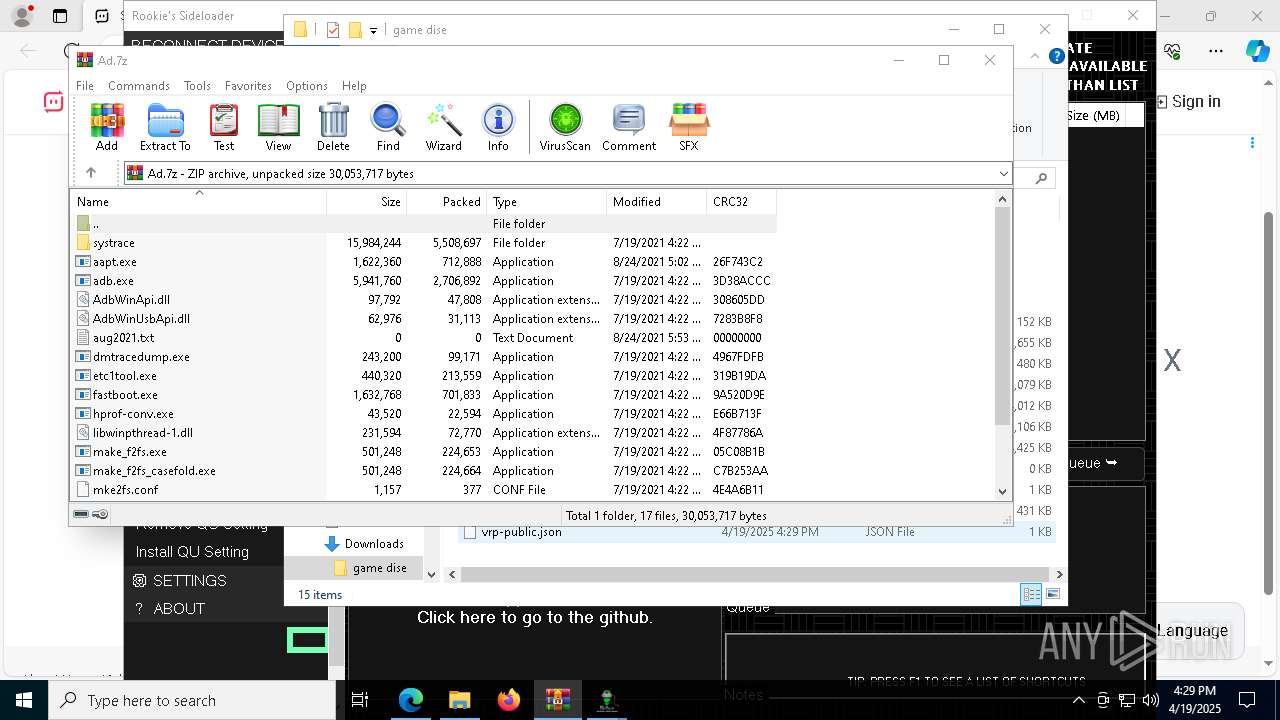1280x720 pixels.
Task: Click the Delete trash icon
Action: click(x=333, y=127)
